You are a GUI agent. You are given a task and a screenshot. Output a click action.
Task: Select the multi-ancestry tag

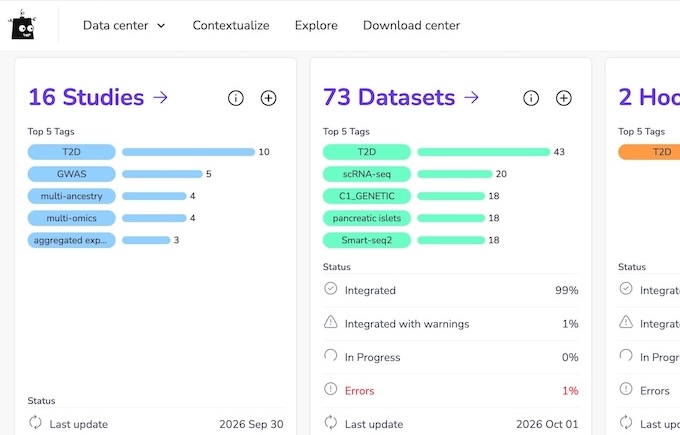click(x=72, y=196)
